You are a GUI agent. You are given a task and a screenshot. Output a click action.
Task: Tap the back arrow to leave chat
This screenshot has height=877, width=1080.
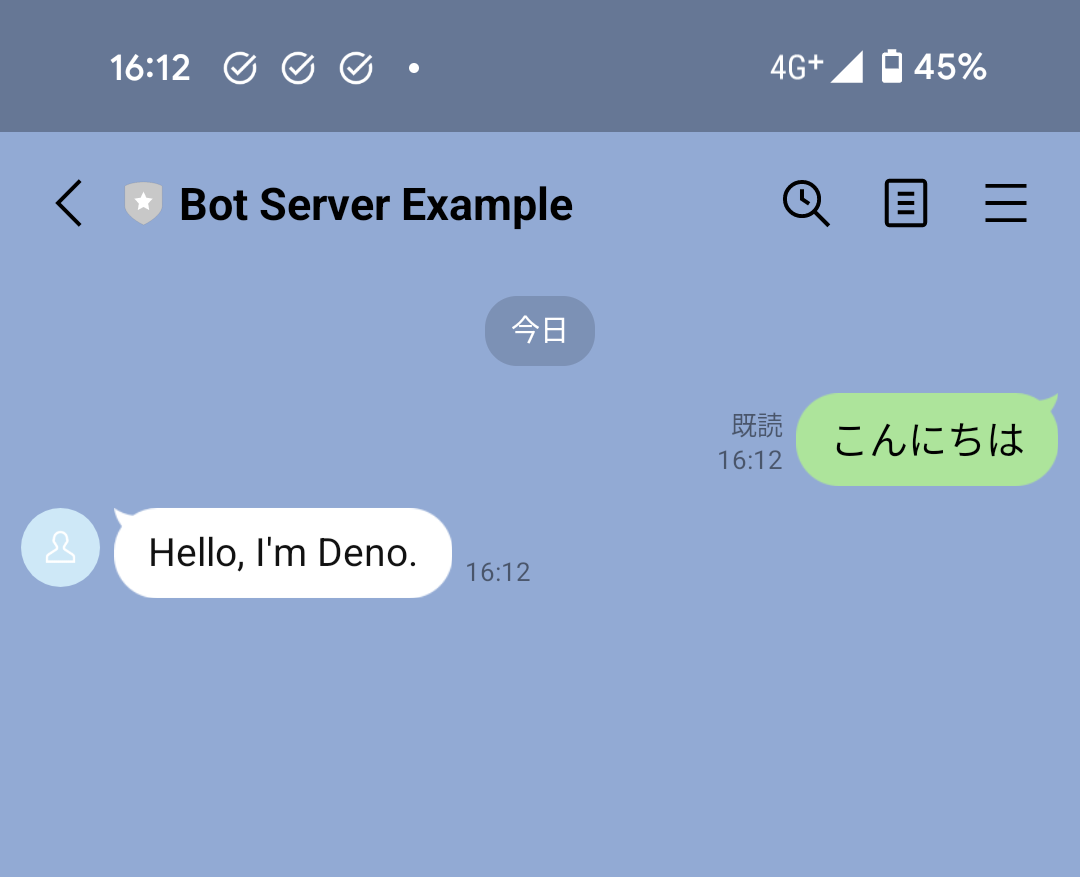[67, 203]
